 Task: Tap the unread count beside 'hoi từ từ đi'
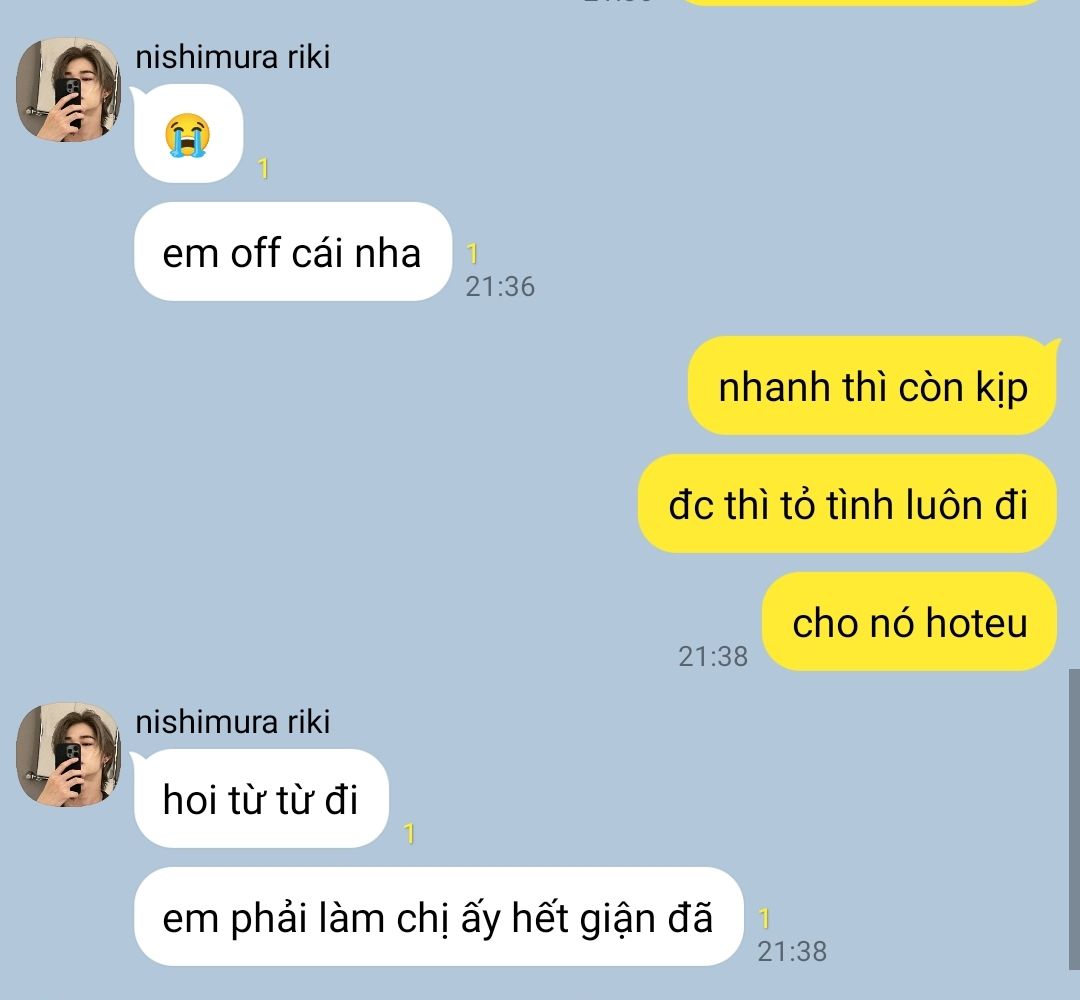[x=409, y=833]
